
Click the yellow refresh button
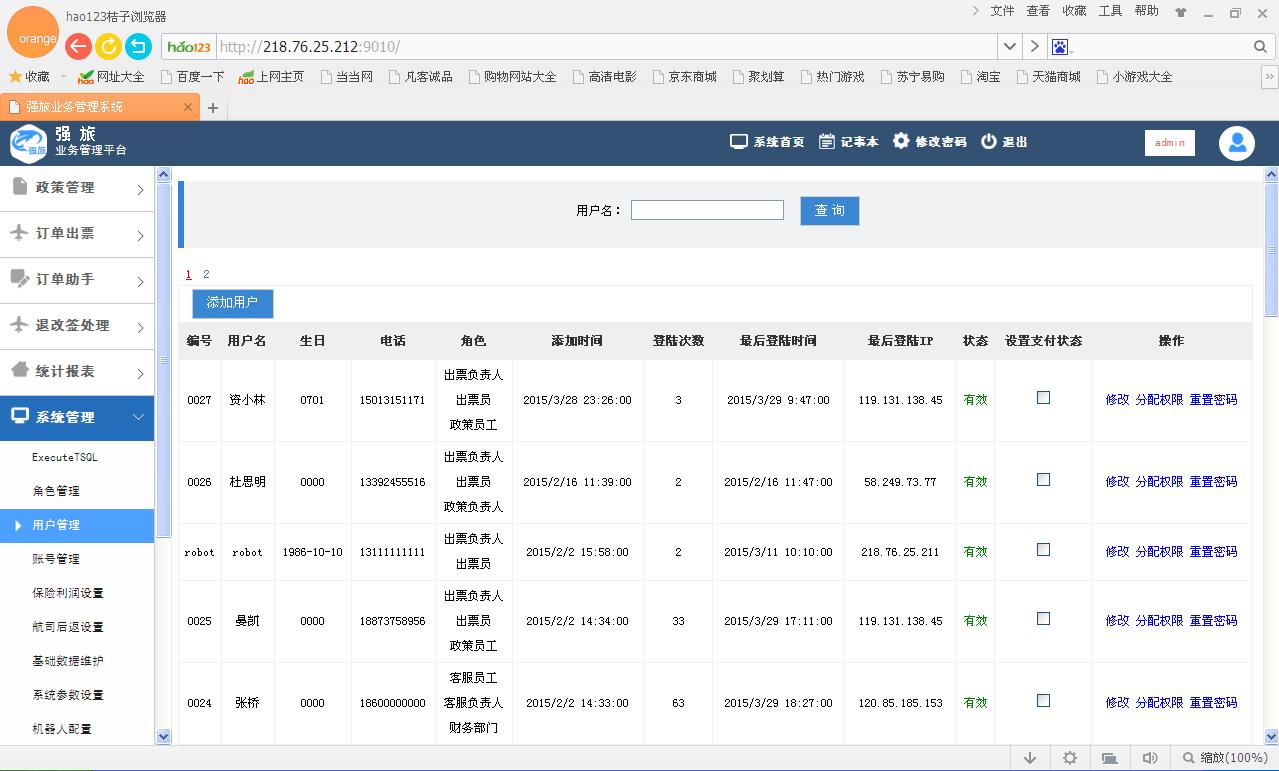[108, 46]
